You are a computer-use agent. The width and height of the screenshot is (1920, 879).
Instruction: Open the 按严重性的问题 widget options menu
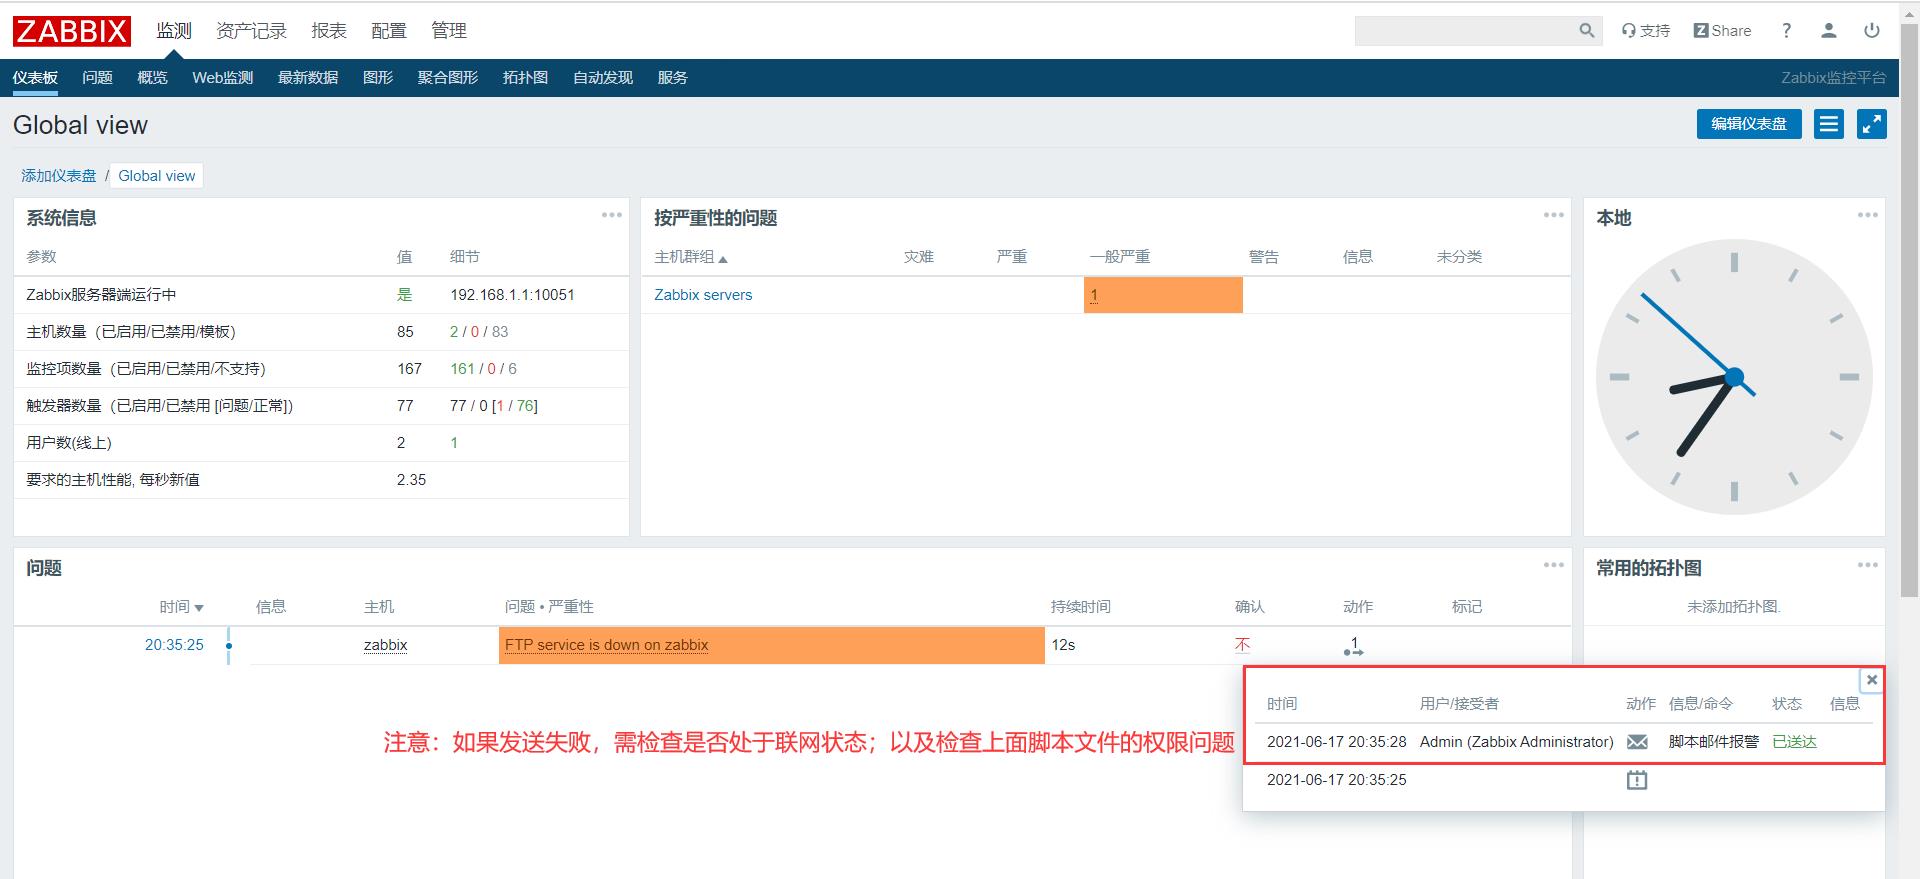(x=1554, y=215)
